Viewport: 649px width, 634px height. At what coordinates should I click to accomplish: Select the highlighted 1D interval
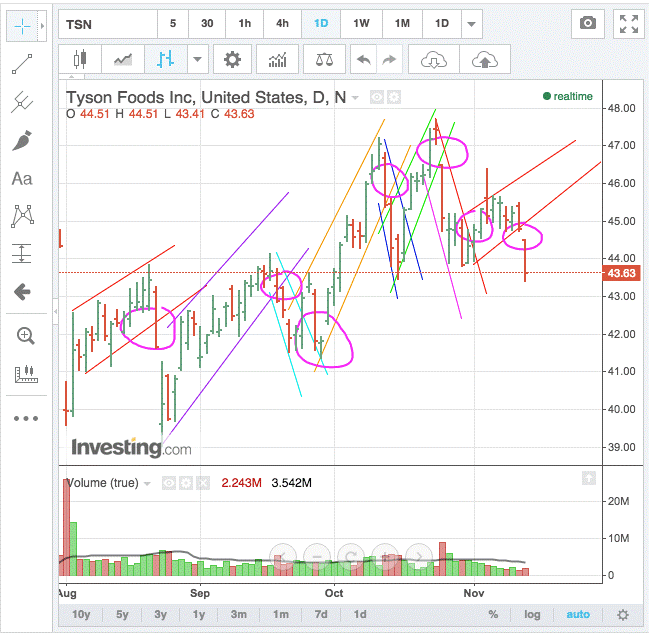click(x=321, y=24)
